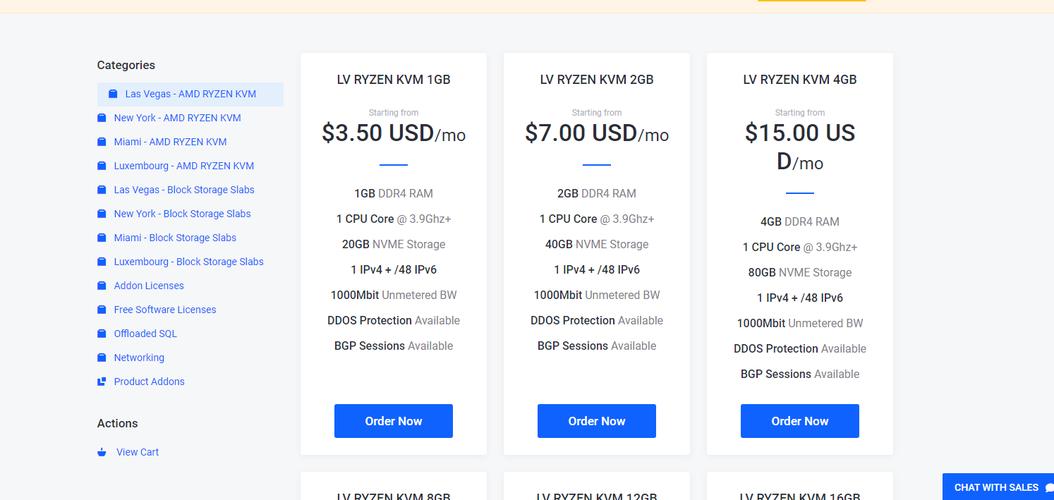Open the View Cart link

[137, 452]
